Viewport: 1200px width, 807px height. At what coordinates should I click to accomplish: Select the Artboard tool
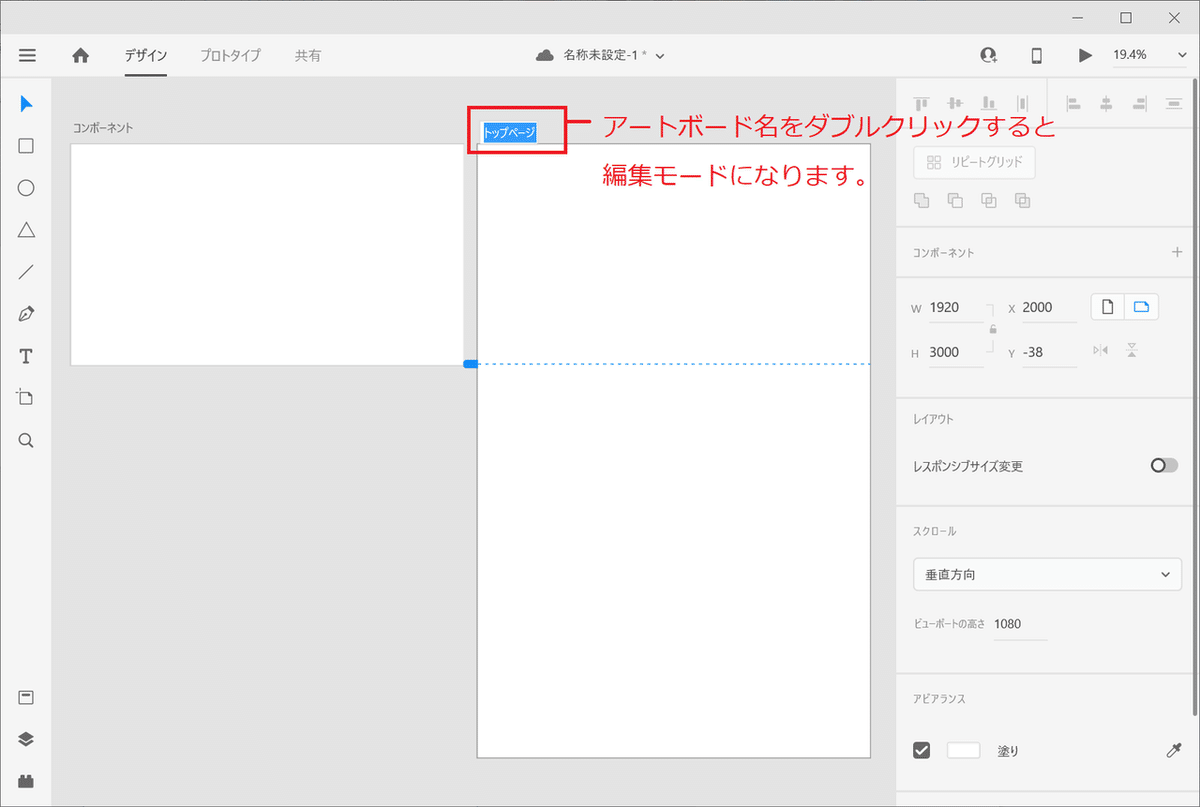pyautogui.click(x=27, y=398)
